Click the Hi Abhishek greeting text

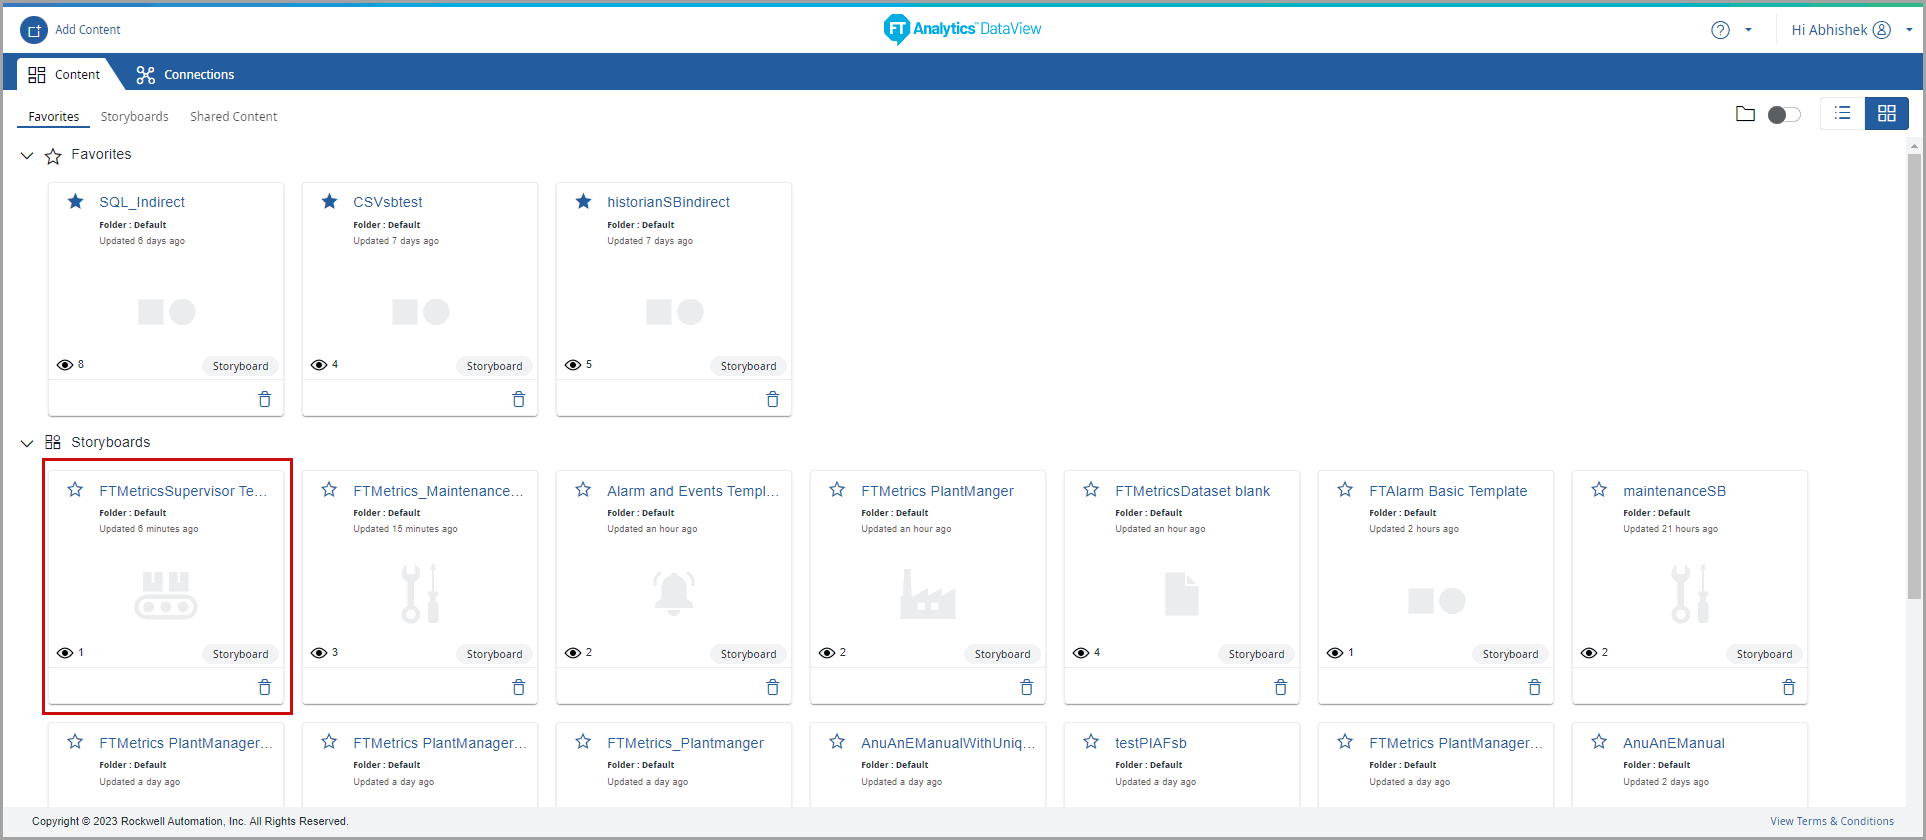pos(1829,30)
